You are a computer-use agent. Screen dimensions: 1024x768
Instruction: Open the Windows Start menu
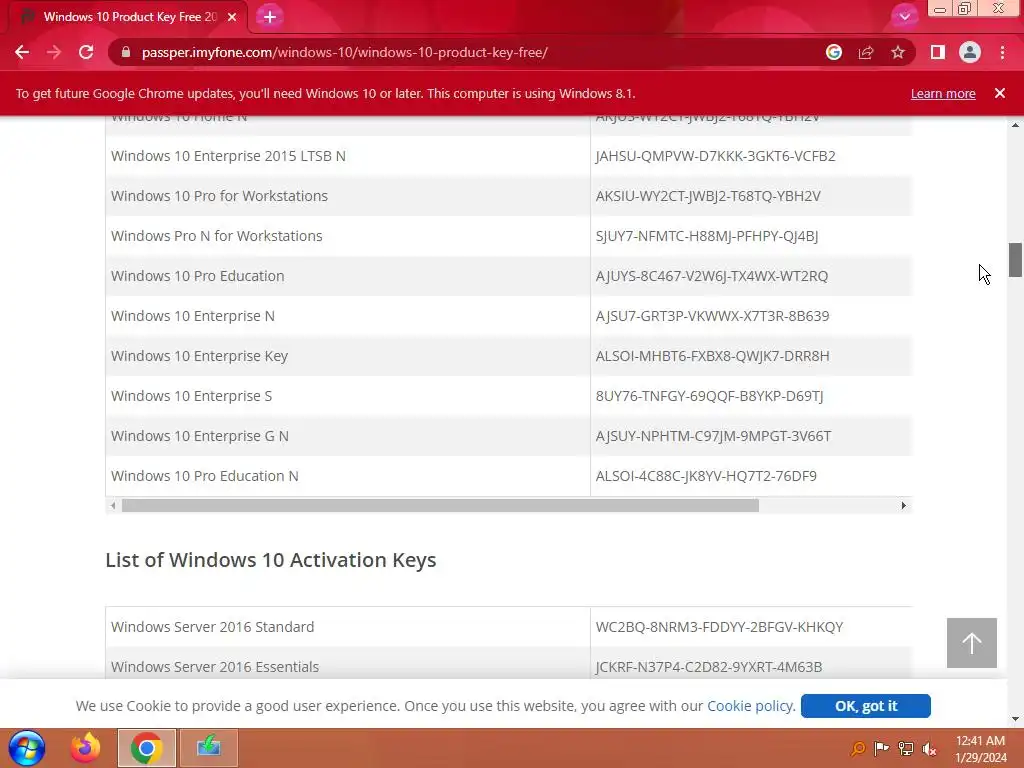26,748
